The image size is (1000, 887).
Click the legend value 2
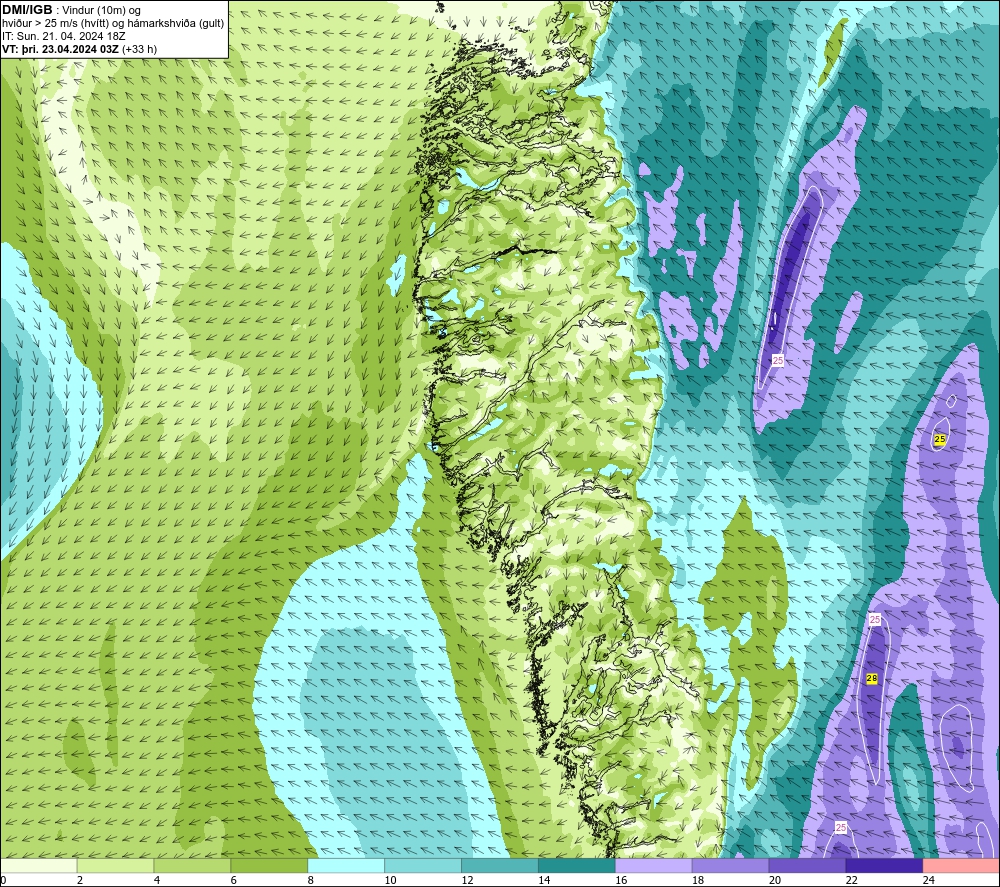(80, 880)
